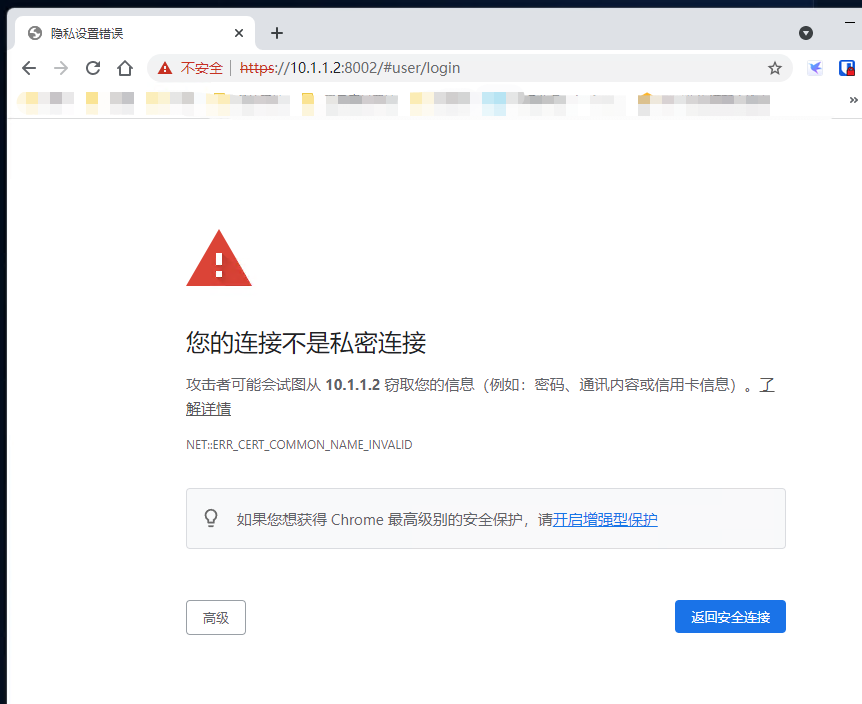Click the back navigation arrow

[29, 68]
